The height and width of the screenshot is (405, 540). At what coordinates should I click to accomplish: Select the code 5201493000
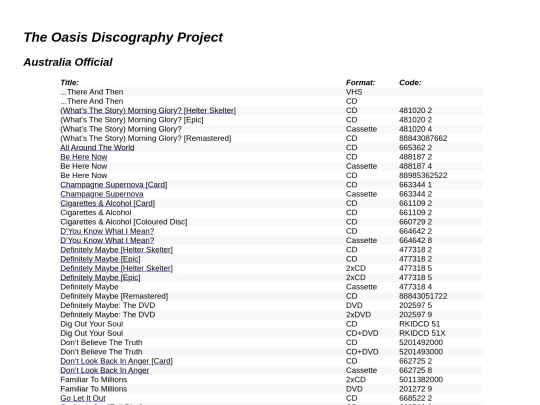coord(421,352)
